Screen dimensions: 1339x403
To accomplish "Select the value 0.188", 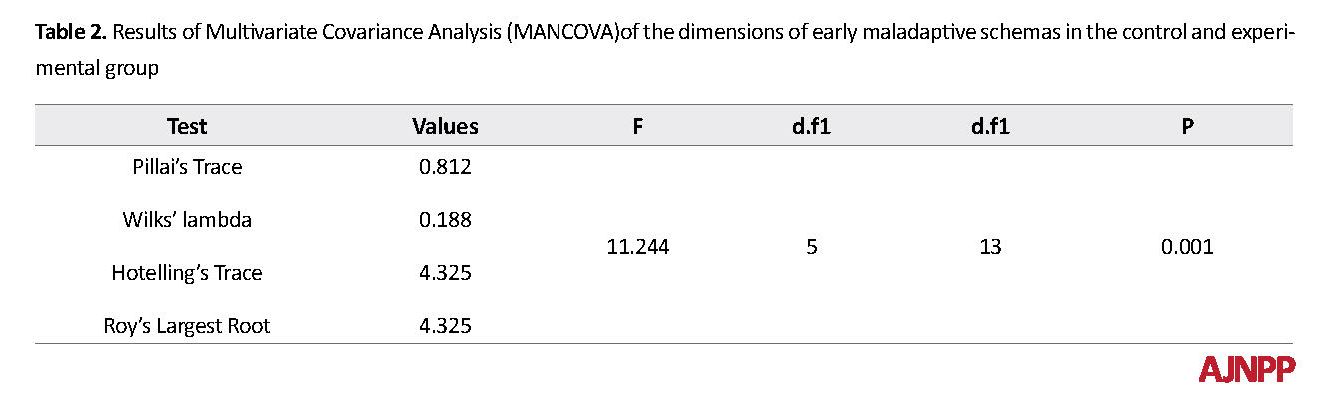I will click(x=445, y=220).
